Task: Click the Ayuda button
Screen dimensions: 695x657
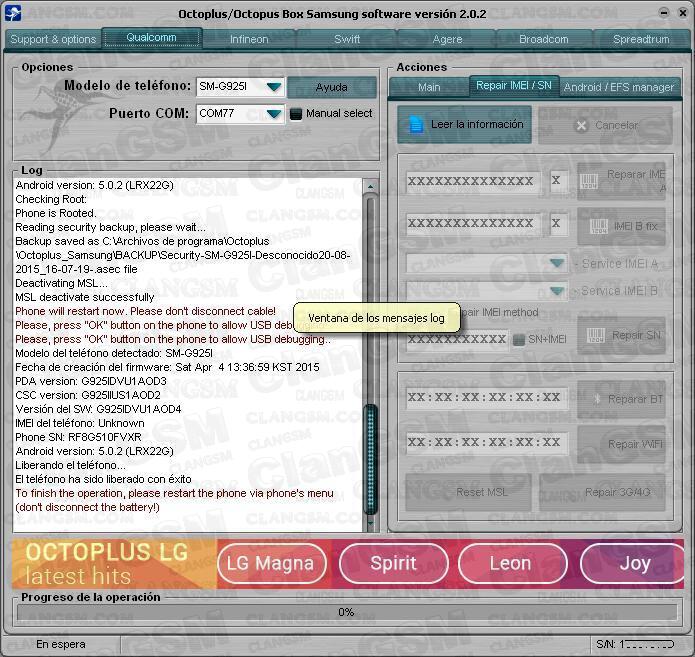Action: click(332, 87)
